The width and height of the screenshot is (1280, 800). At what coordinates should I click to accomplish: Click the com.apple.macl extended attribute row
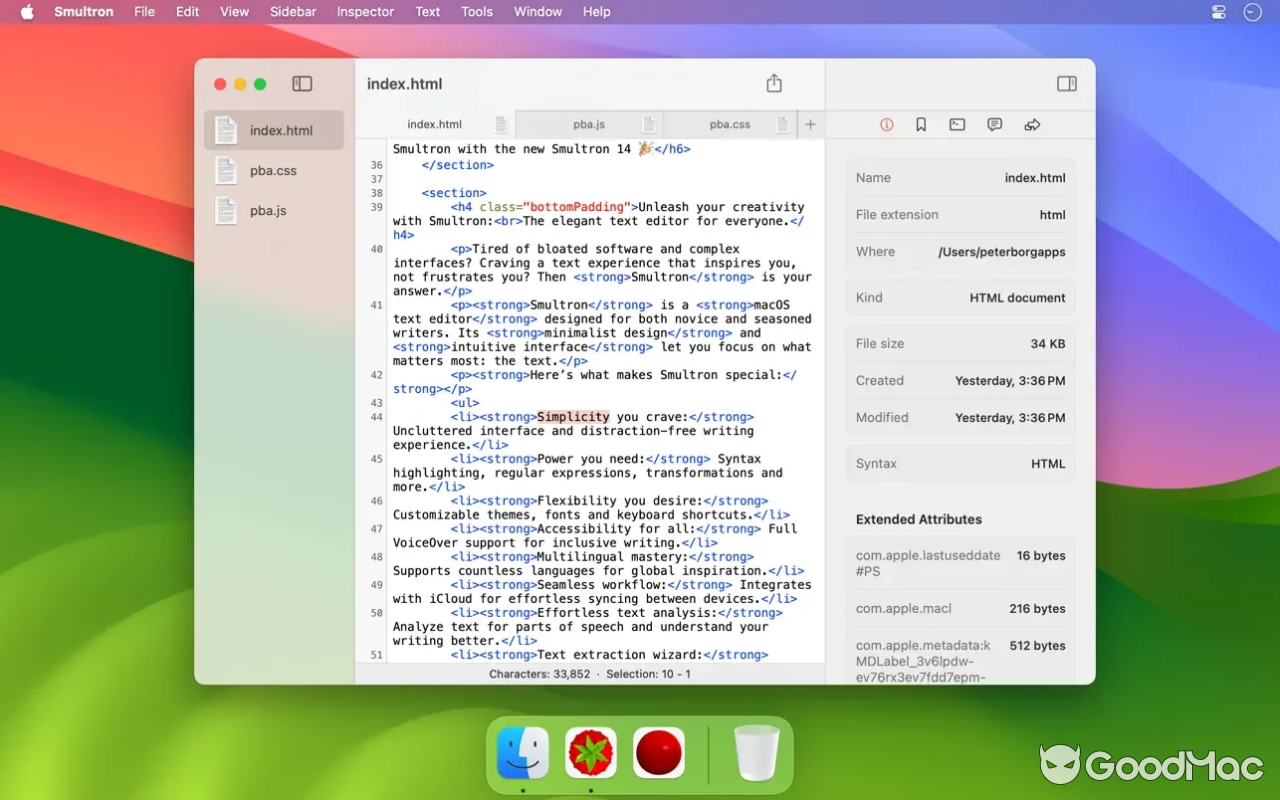(960, 608)
